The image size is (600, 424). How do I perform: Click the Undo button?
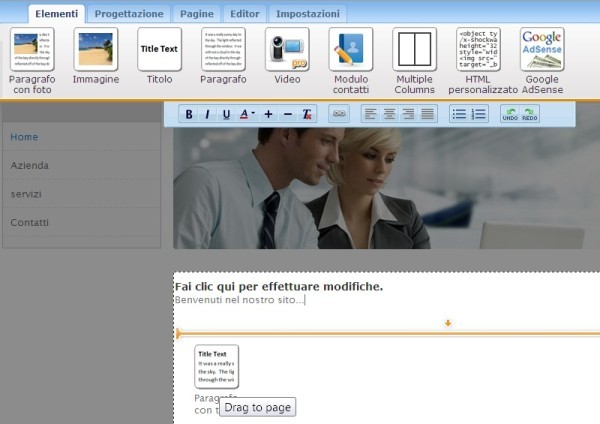pos(510,115)
